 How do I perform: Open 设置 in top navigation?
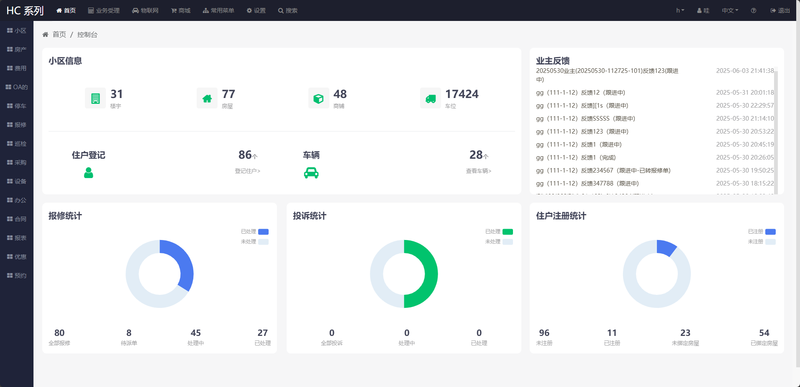coord(256,10)
